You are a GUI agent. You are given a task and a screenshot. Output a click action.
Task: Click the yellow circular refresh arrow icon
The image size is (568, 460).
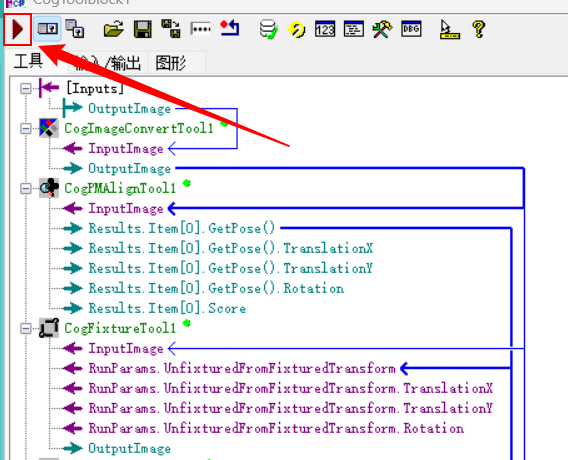pyautogui.click(x=296, y=29)
